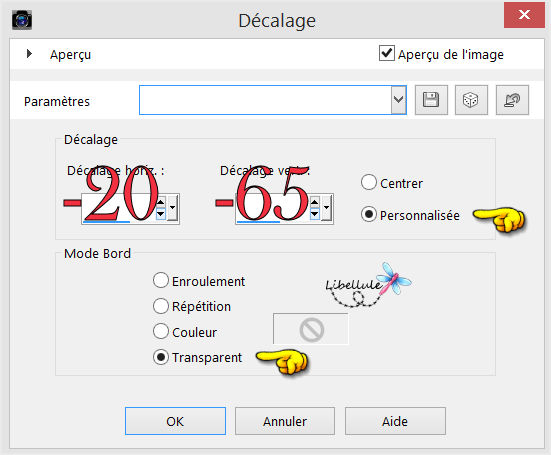The image size is (551, 455).
Task: Choose the Enroulement edge mode
Action: point(161,280)
